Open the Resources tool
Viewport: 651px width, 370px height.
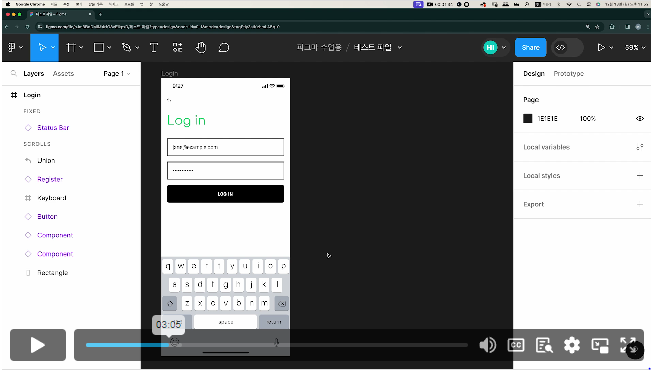coord(177,48)
